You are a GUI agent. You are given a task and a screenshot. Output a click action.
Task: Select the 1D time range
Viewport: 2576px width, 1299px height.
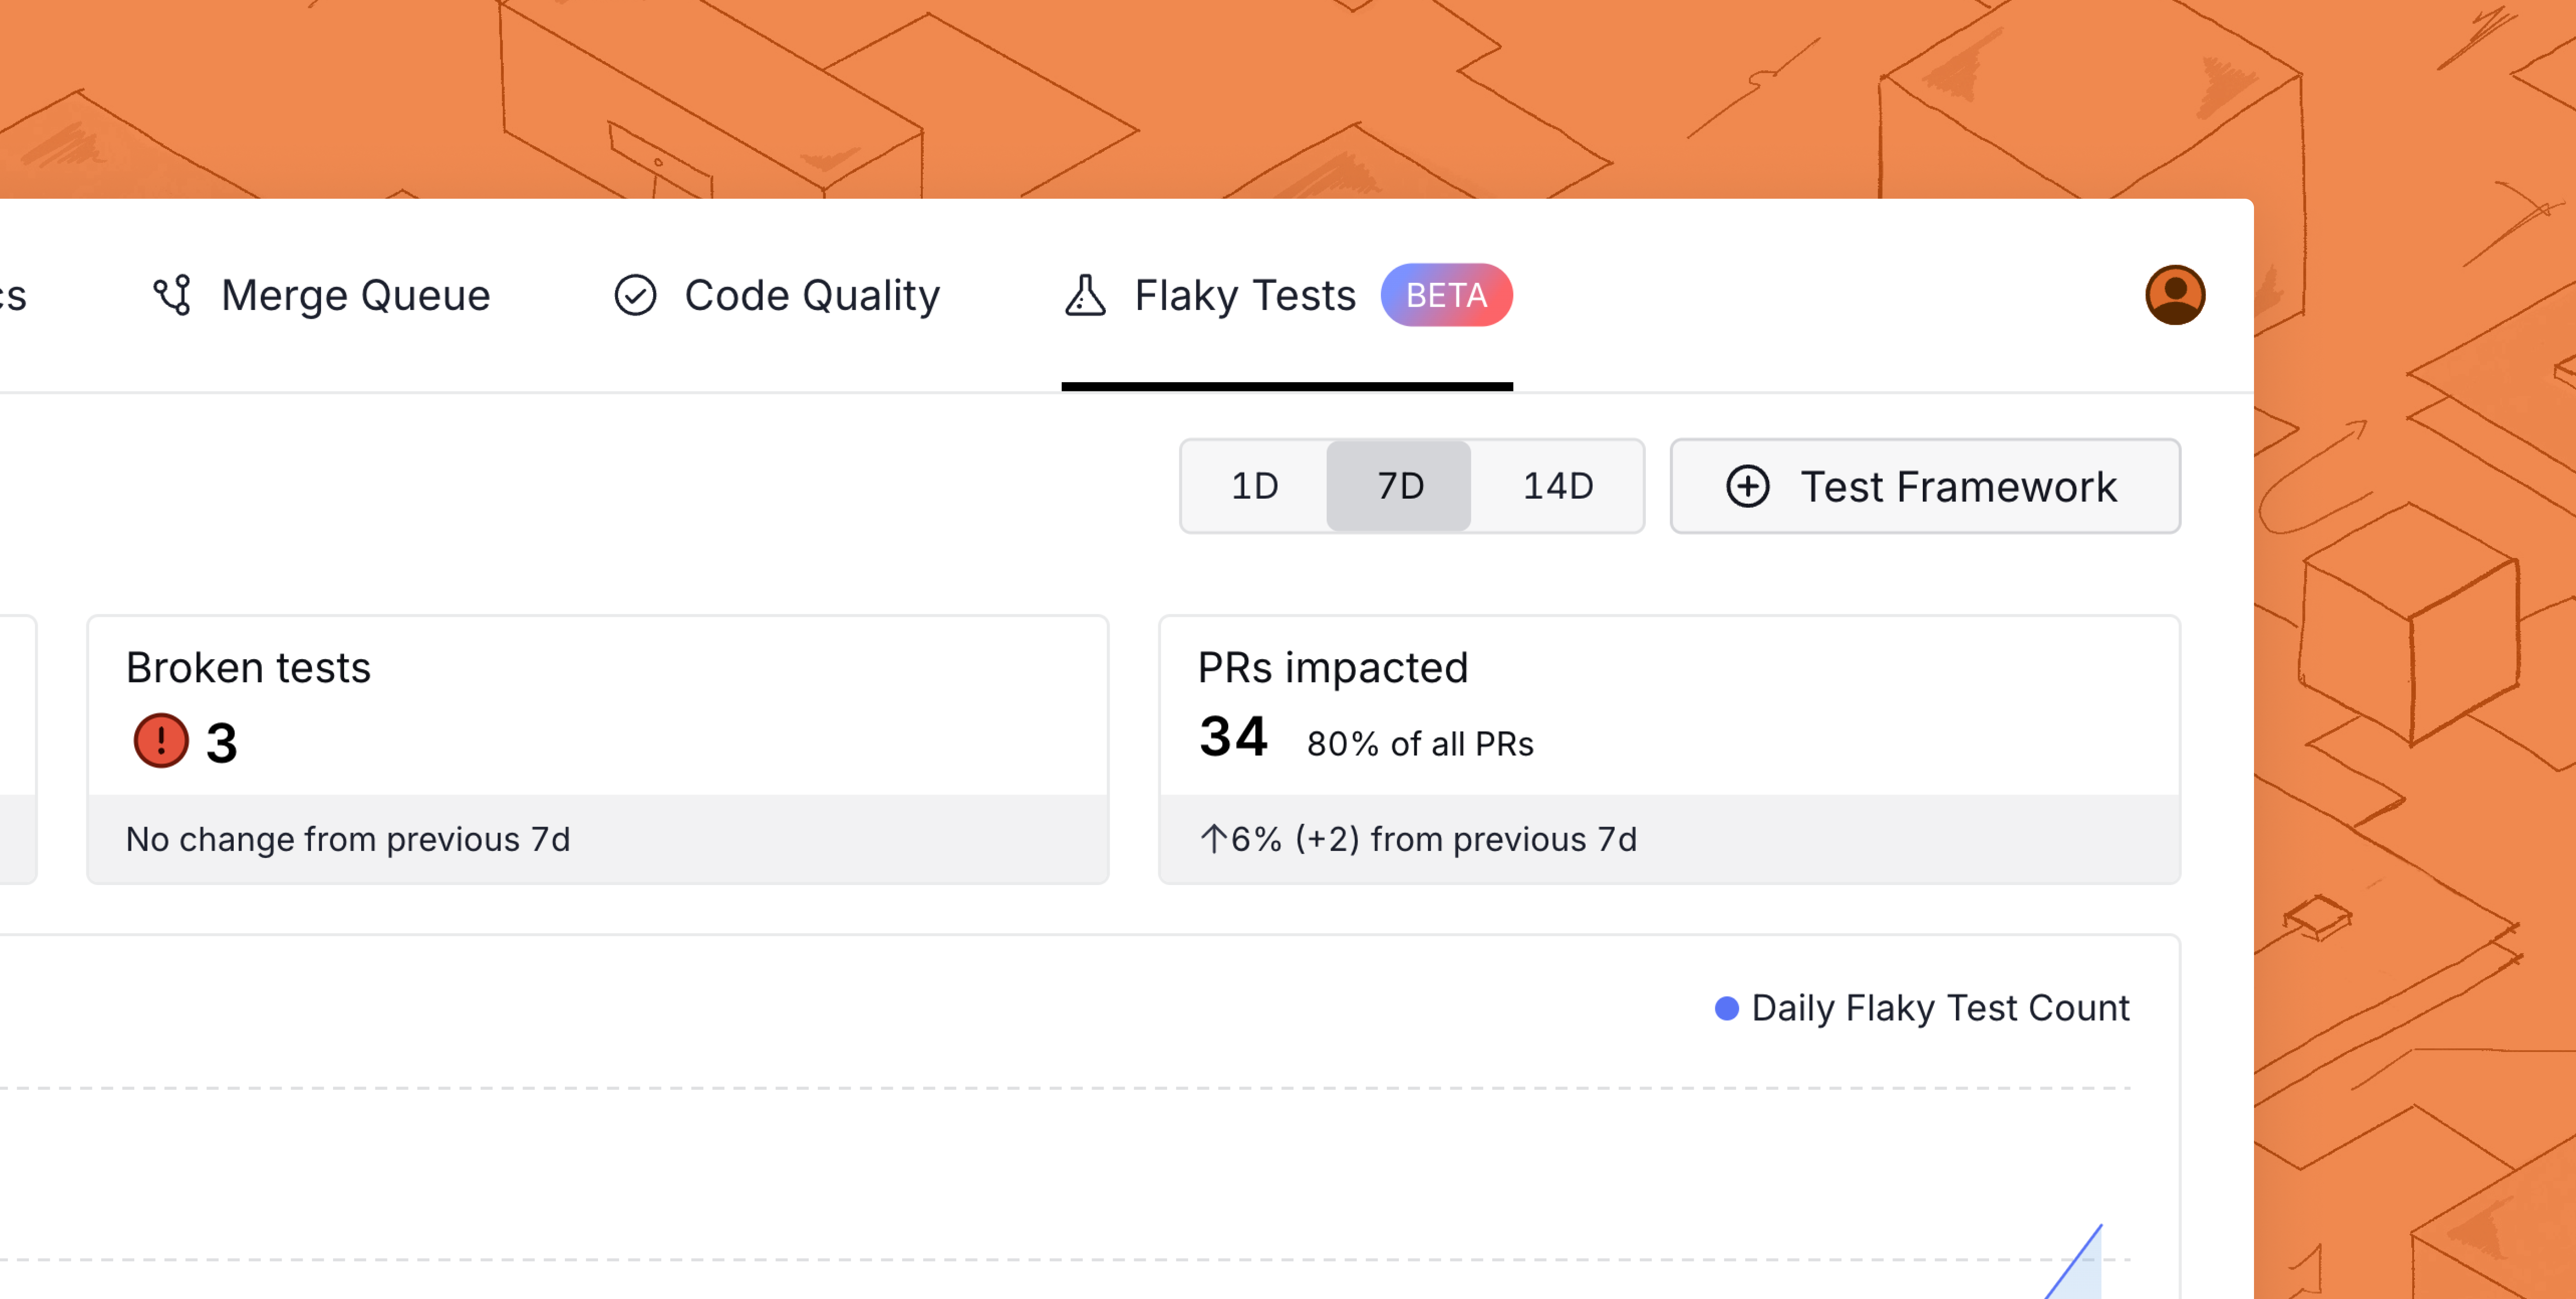click(x=1254, y=486)
